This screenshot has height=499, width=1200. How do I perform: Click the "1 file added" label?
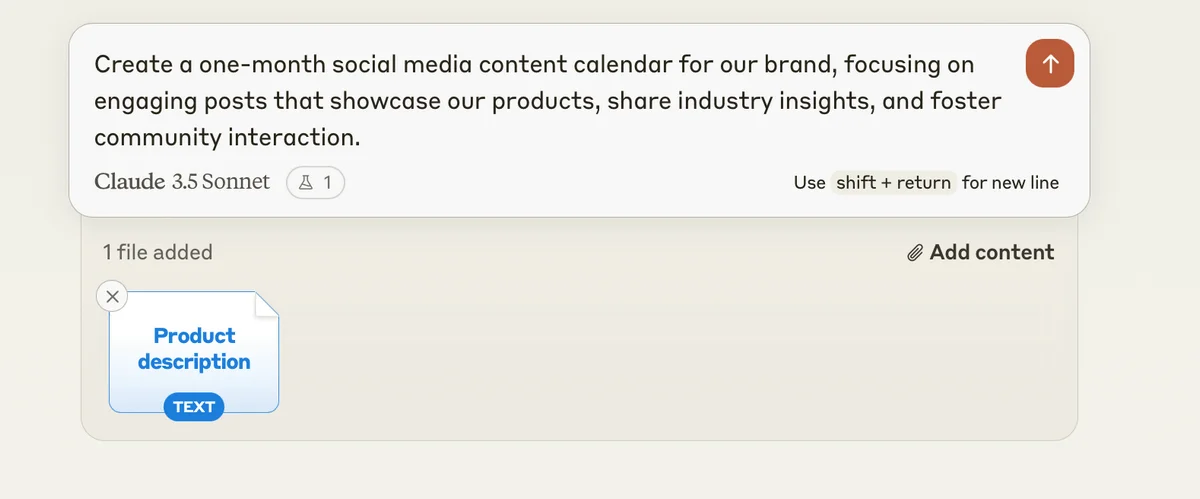coord(158,253)
